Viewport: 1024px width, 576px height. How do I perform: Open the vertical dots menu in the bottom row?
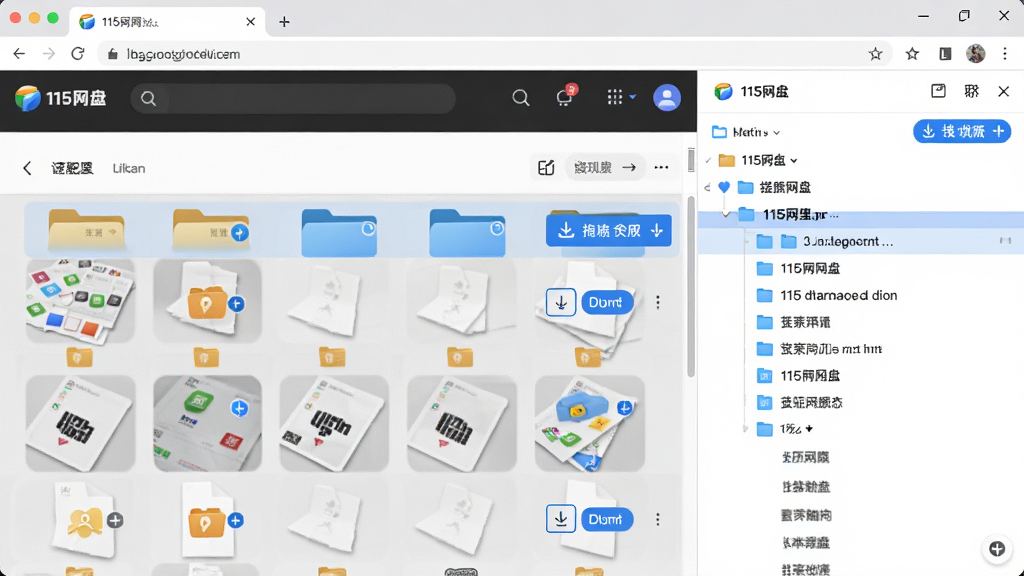658,519
